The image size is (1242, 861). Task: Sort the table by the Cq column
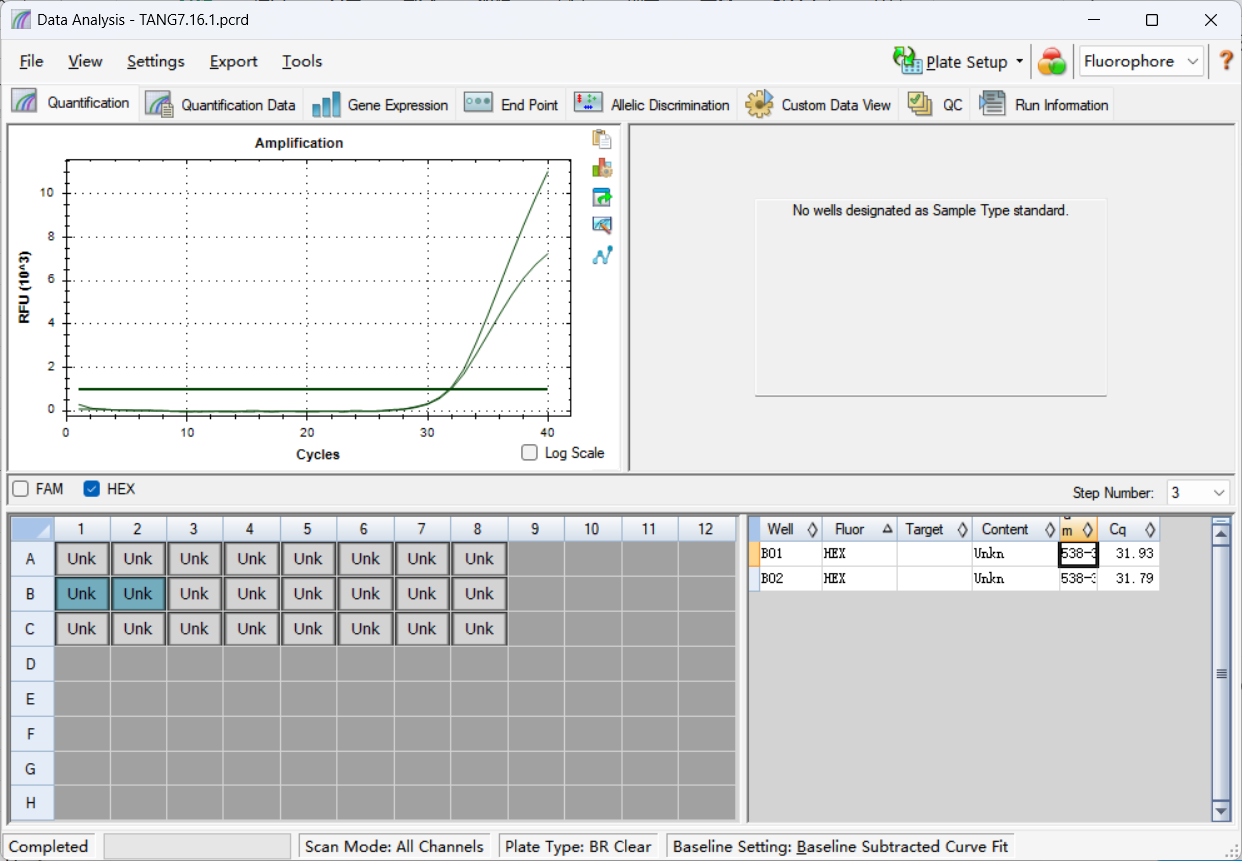1128,529
